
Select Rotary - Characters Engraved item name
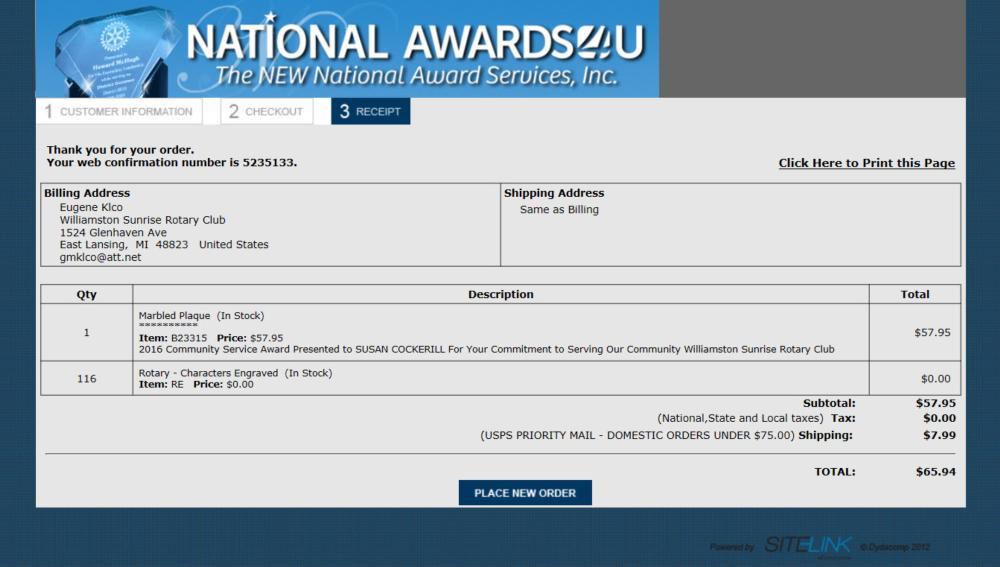(235, 373)
